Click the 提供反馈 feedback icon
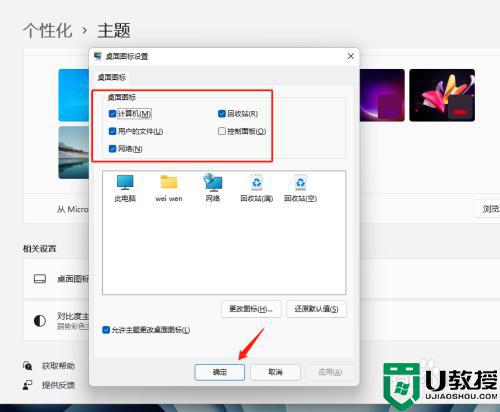The image size is (500, 412). coord(27,385)
